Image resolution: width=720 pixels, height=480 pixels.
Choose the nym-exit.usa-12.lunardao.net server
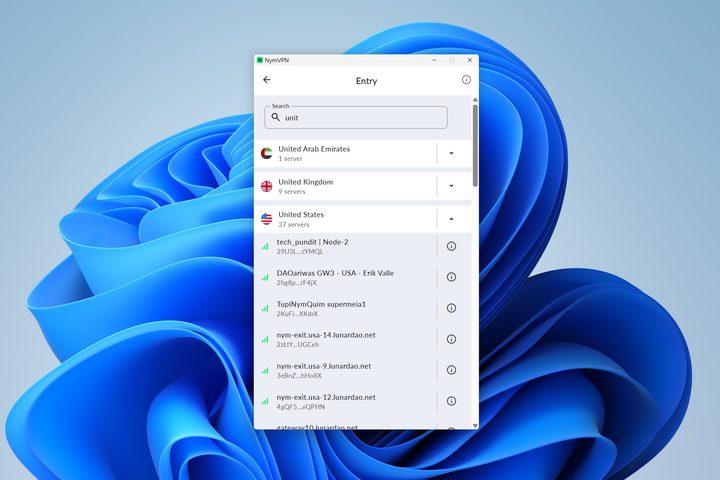point(345,401)
